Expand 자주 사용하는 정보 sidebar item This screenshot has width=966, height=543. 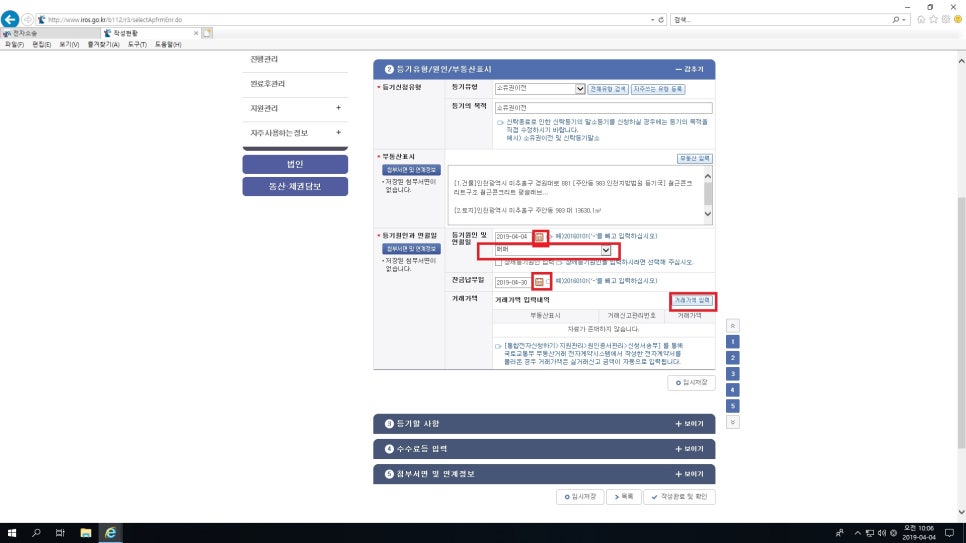coord(338,133)
